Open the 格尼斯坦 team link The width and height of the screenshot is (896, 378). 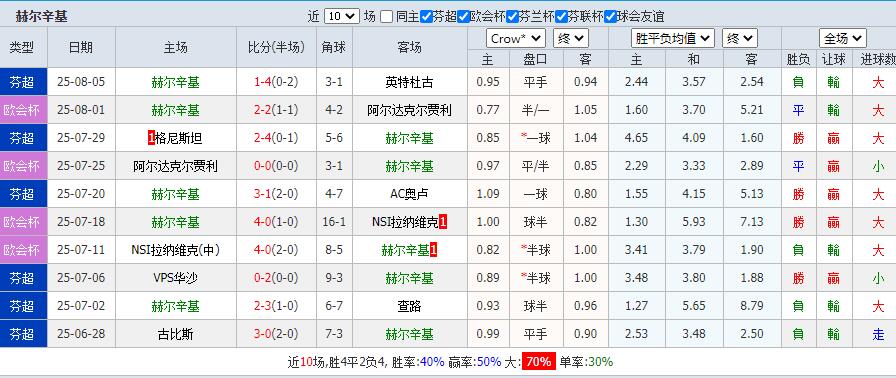[x=179, y=138]
